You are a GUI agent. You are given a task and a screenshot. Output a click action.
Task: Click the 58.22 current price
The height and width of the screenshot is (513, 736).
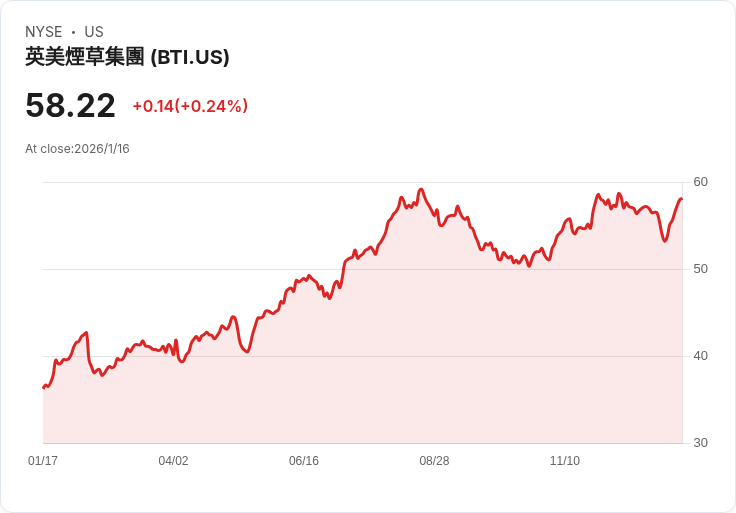[70, 105]
